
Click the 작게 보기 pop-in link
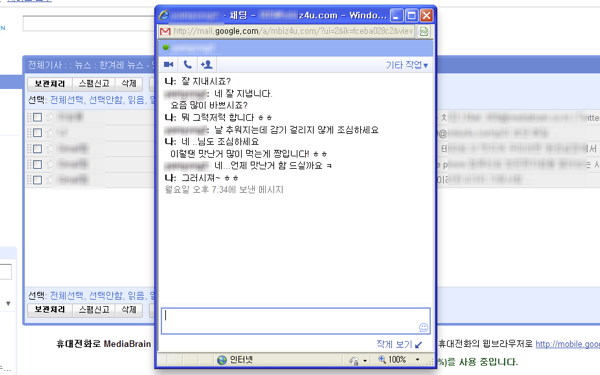point(399,344)
